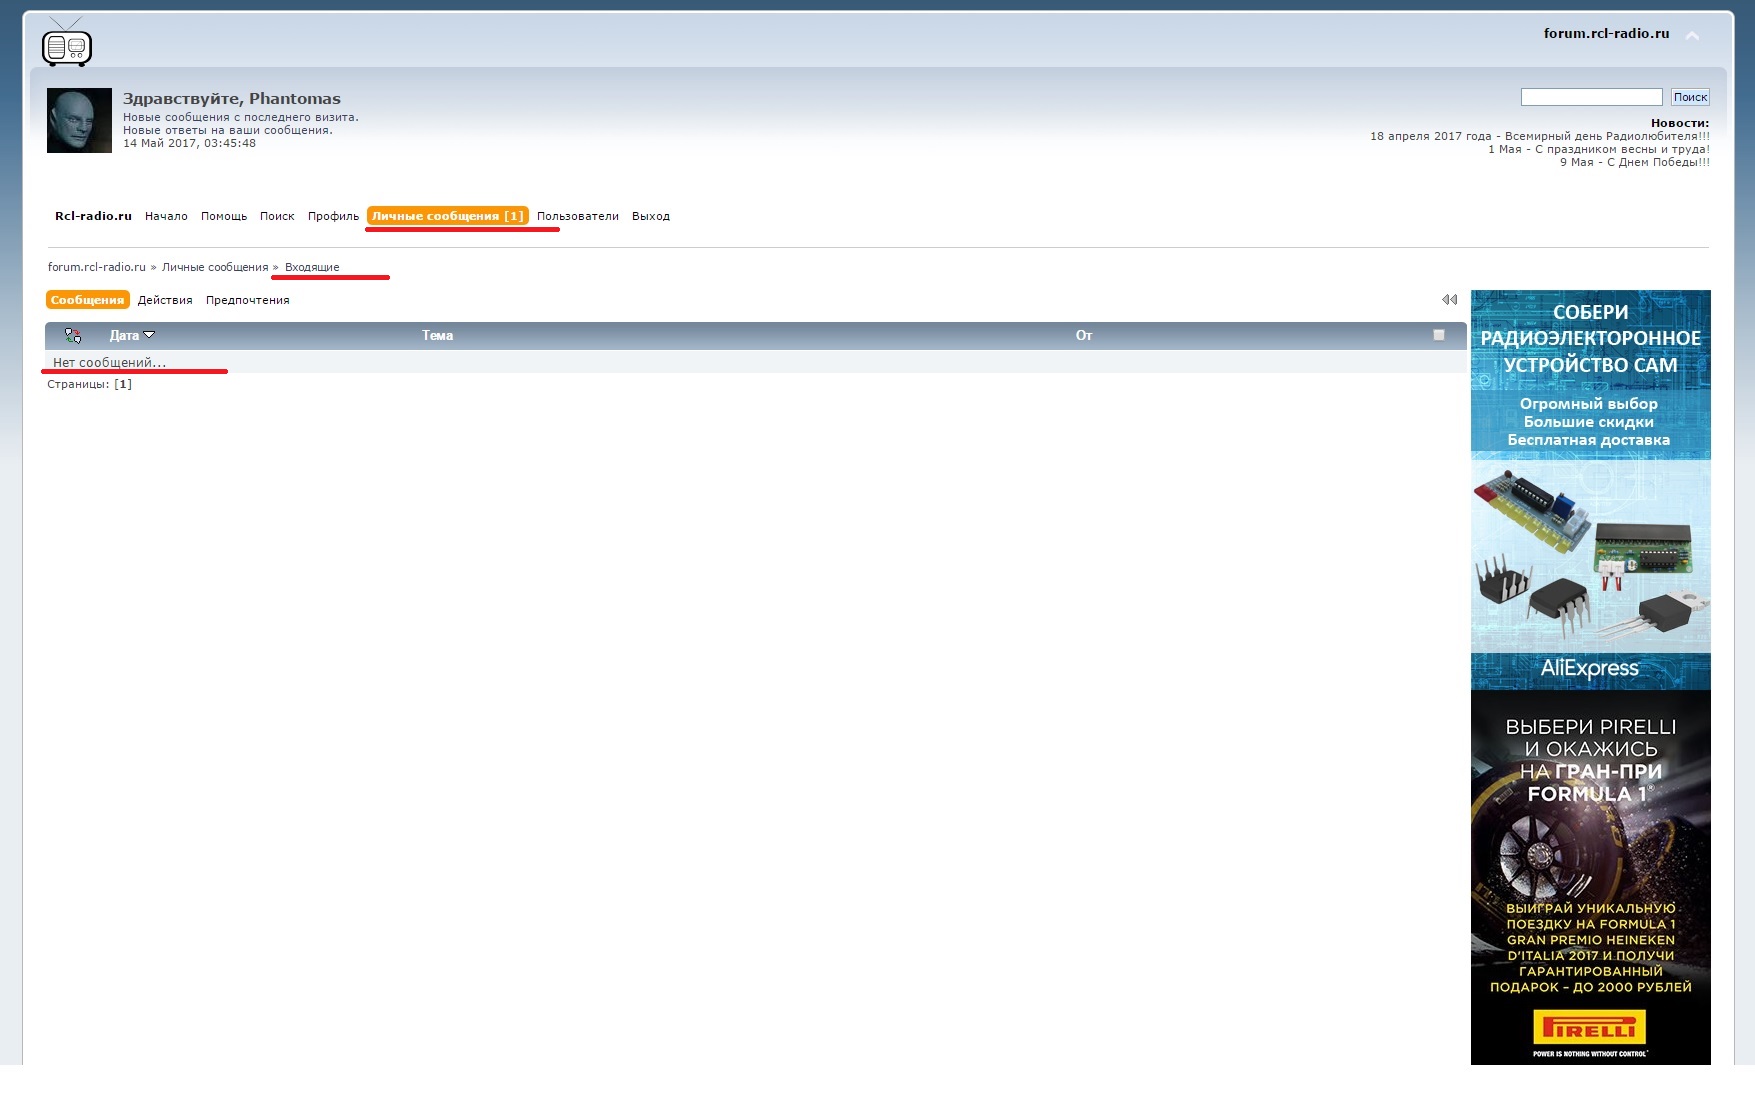This screenshot has width=1755, height=1105.
Task: Tick the select-all messages checkbox
Action: pos(1438,335)
